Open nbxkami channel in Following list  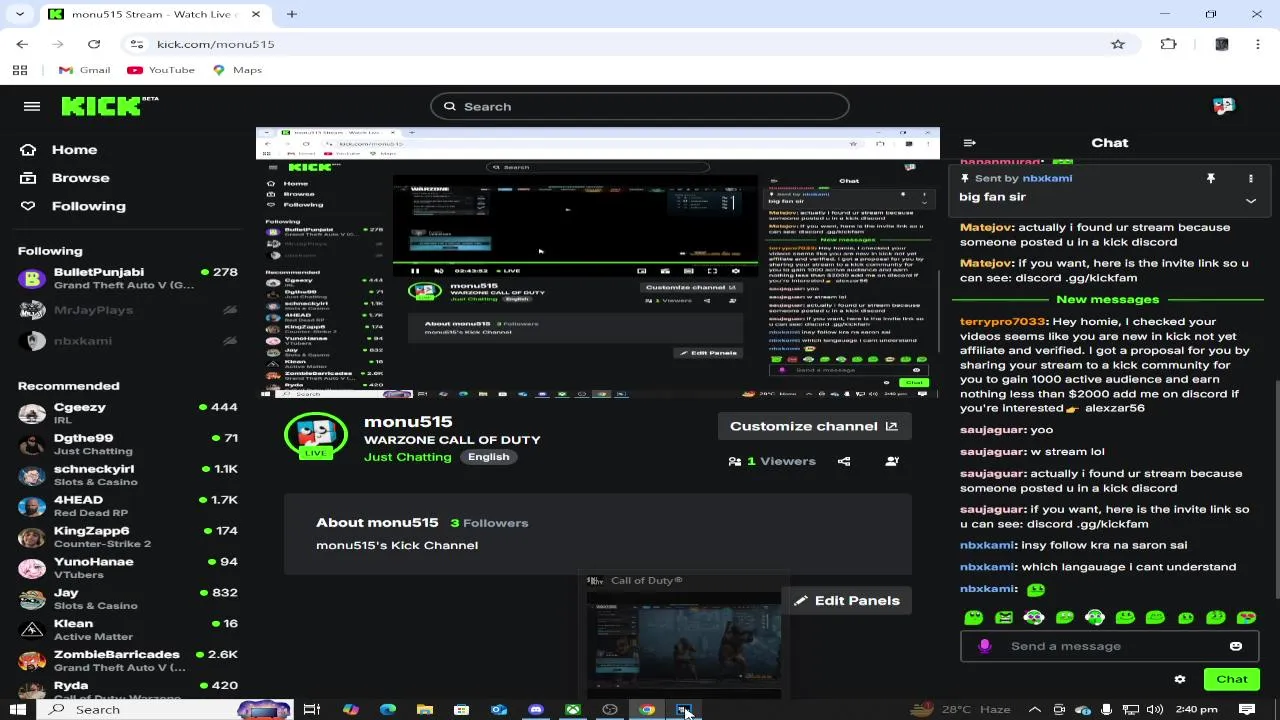pyautogui.click(x=127, y=341)
